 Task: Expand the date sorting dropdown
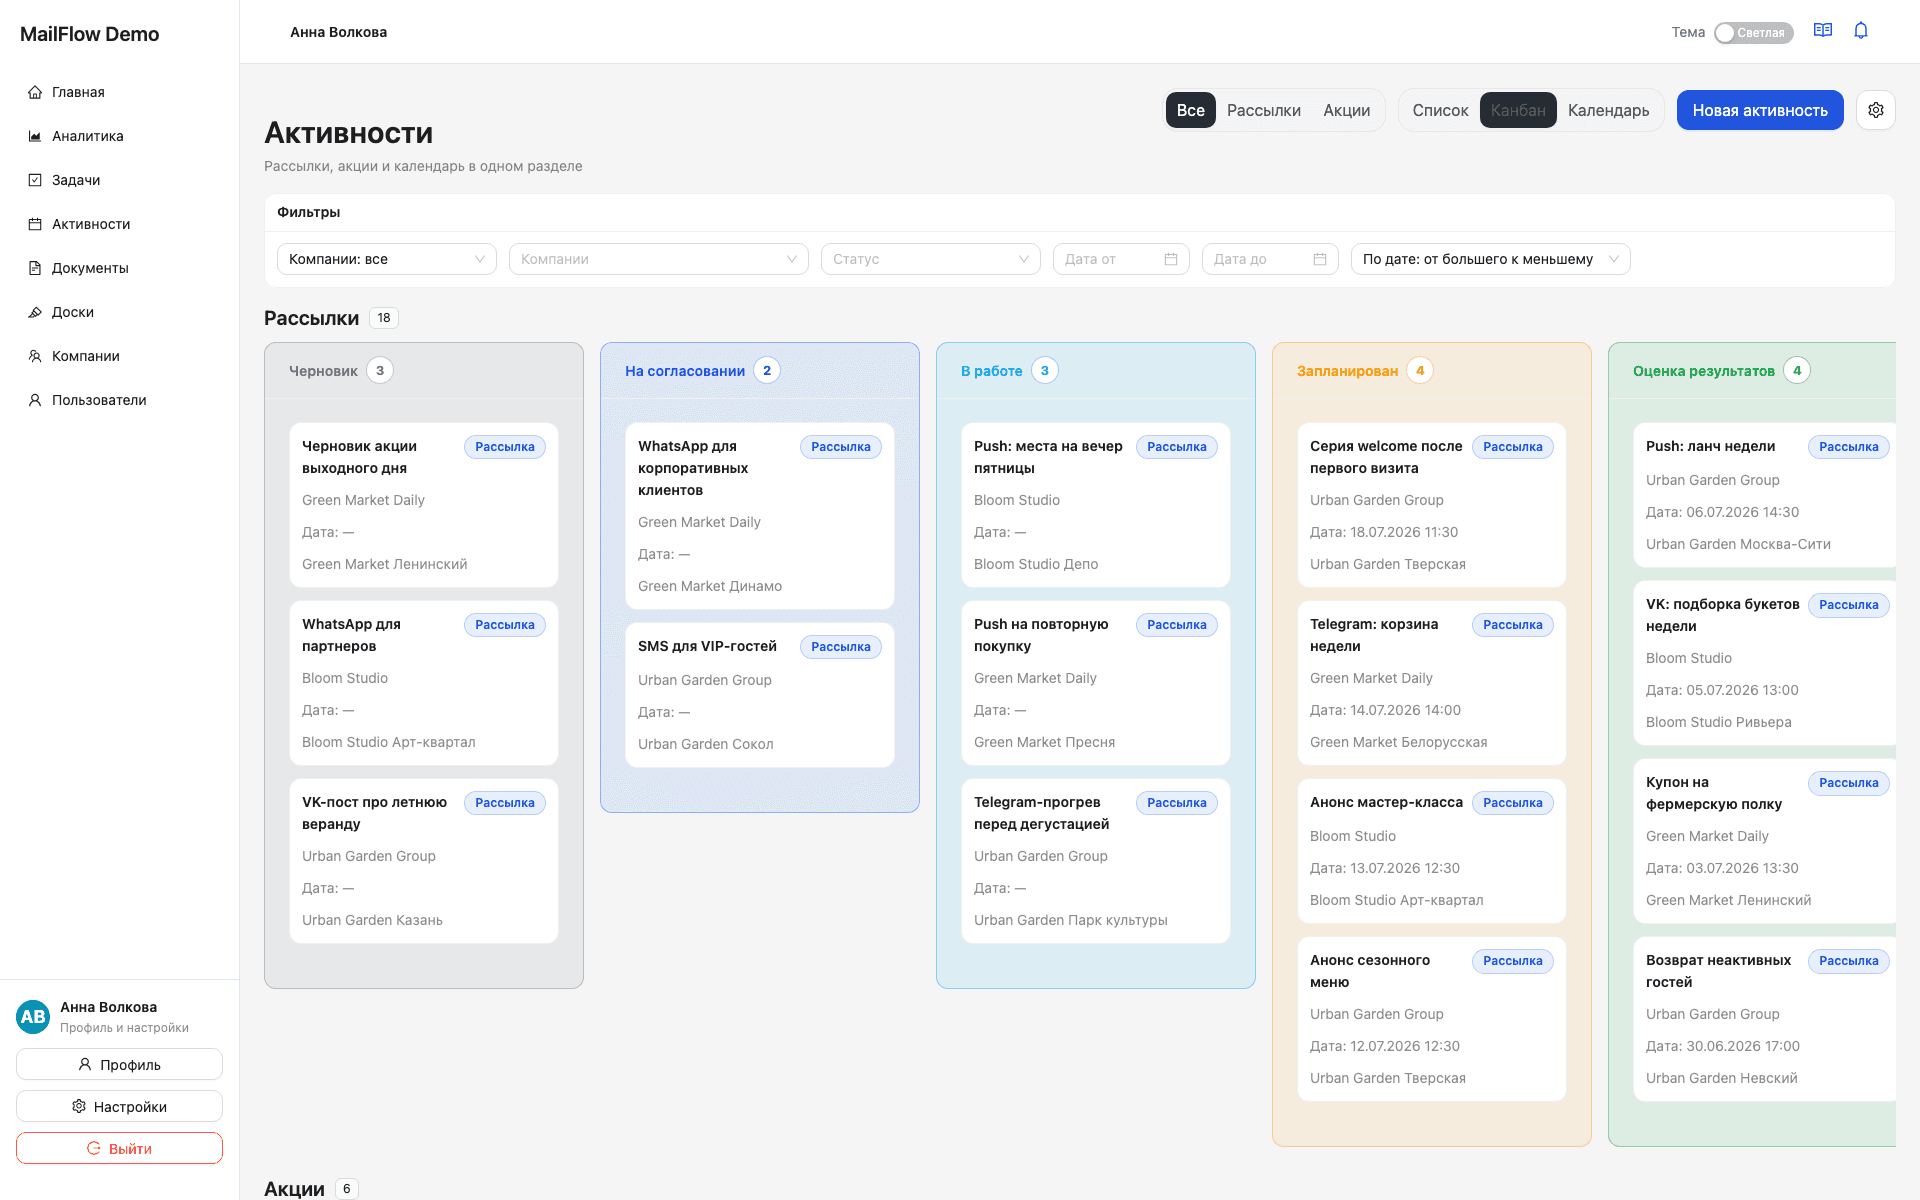[1490, 259]
